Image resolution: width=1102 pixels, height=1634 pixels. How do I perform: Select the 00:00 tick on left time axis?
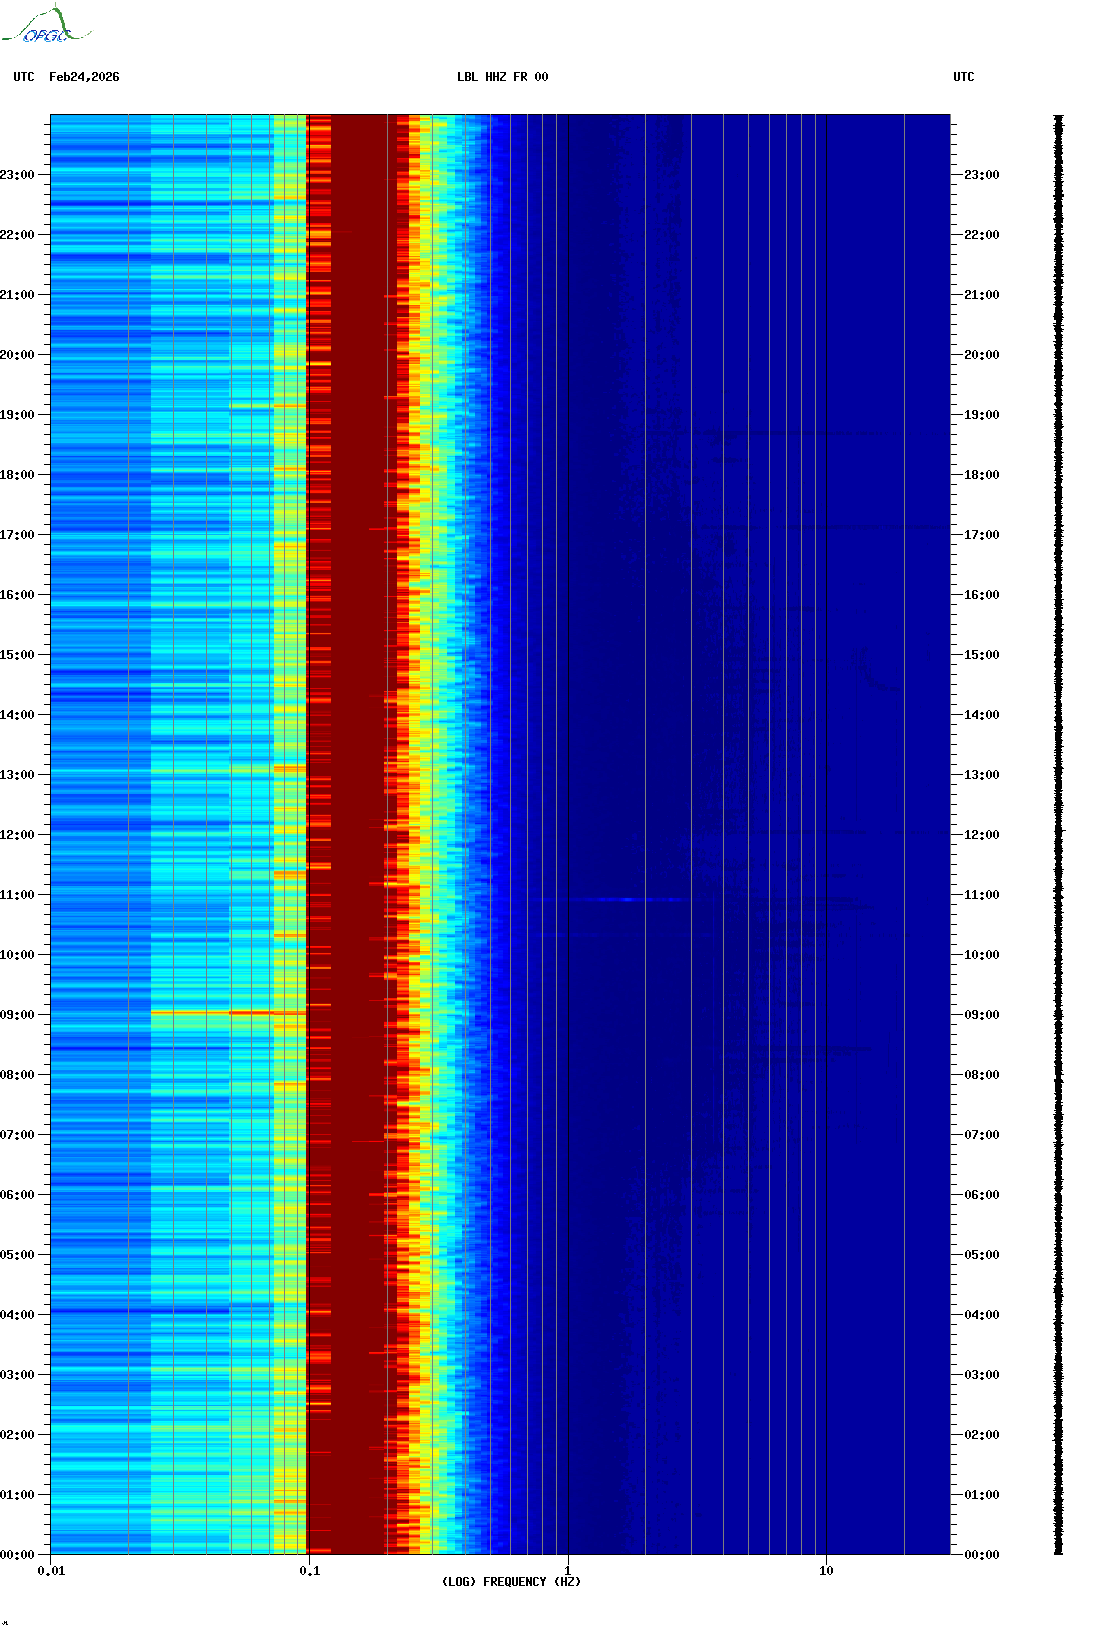point(18,1555)
